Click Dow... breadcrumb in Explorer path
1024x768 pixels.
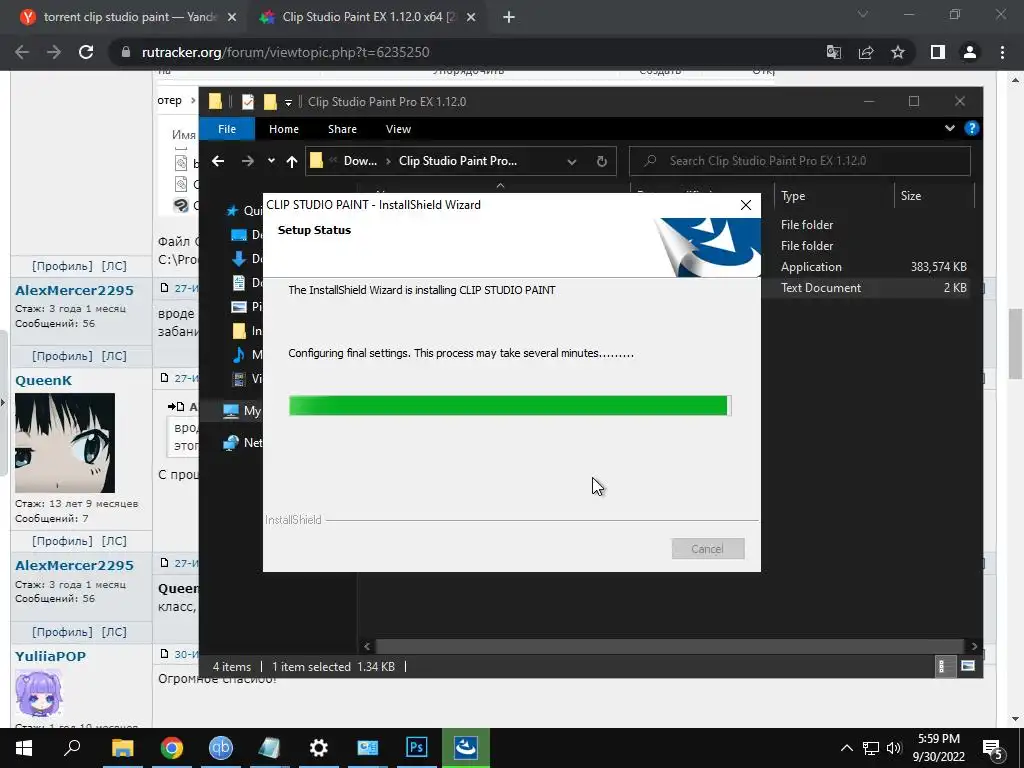(x=360, y=161)
